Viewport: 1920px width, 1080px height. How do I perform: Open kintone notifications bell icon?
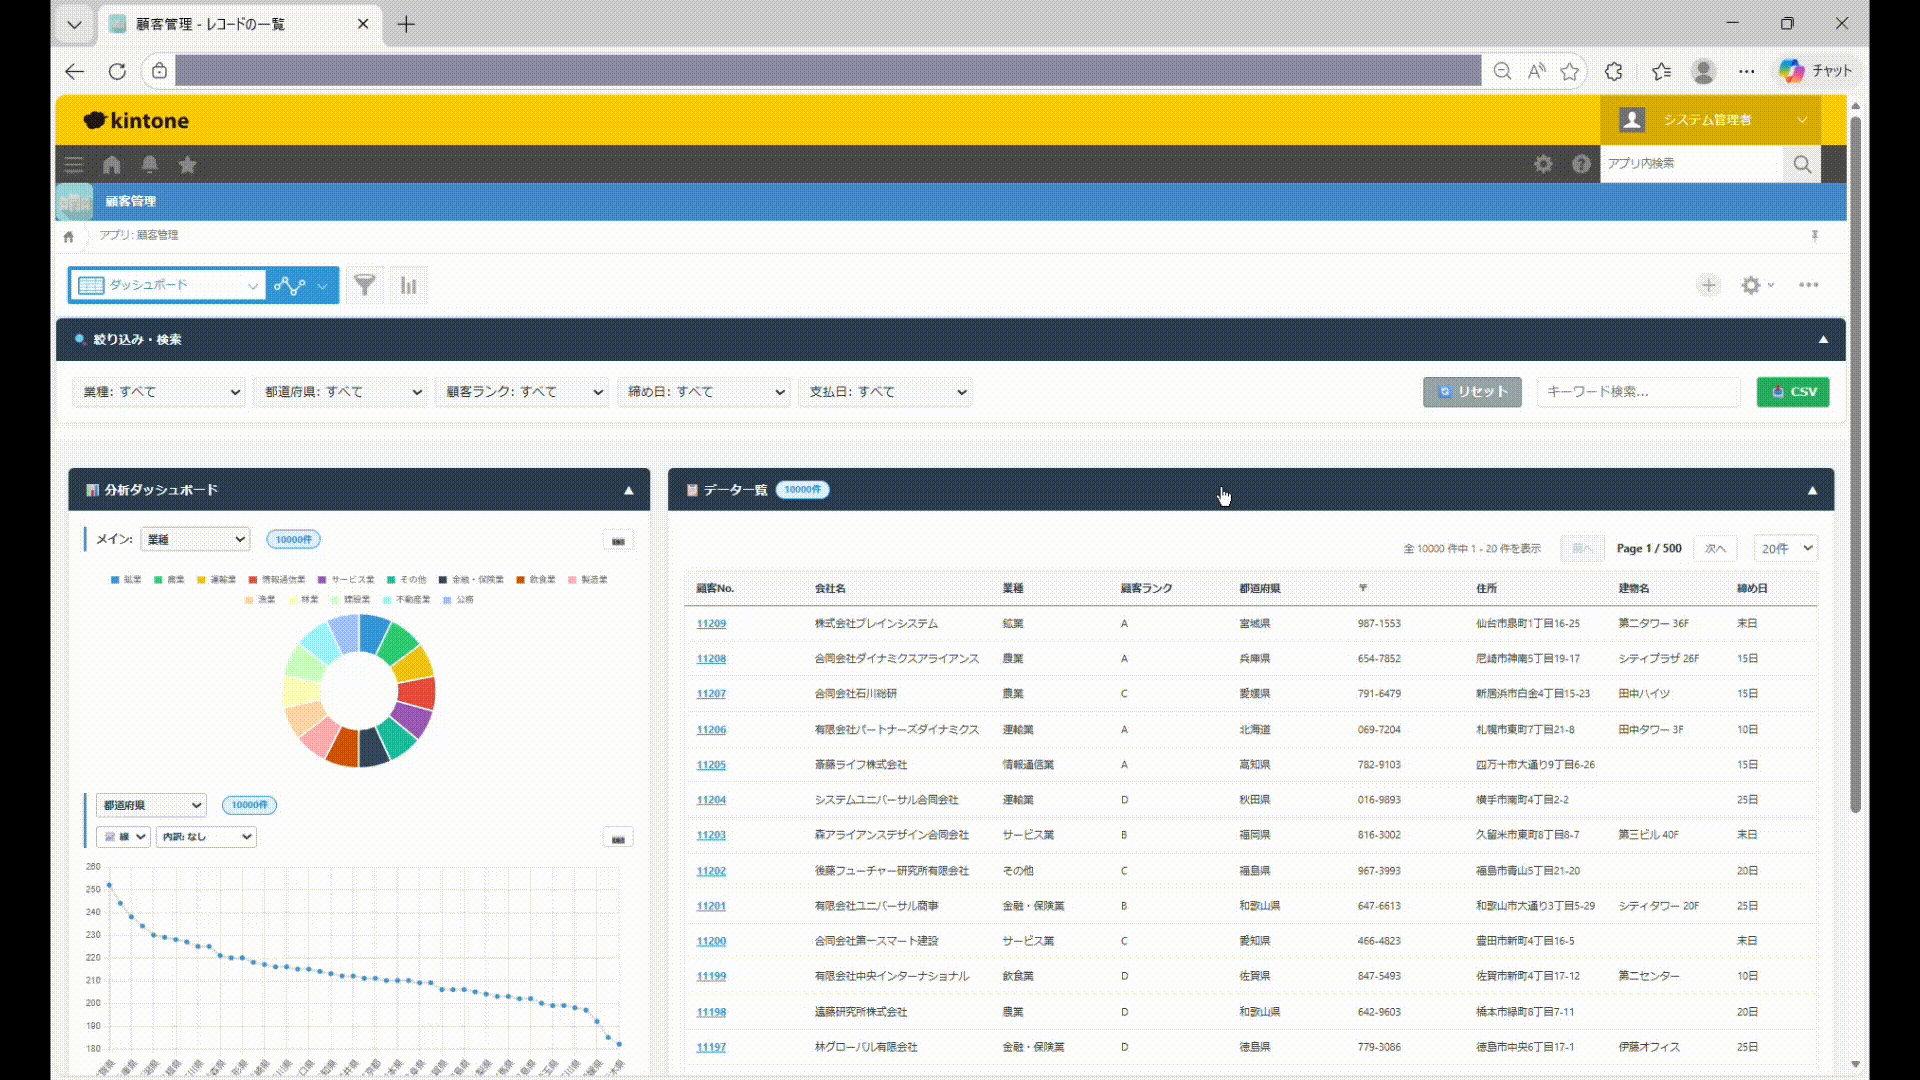click(x=150, y=164)
